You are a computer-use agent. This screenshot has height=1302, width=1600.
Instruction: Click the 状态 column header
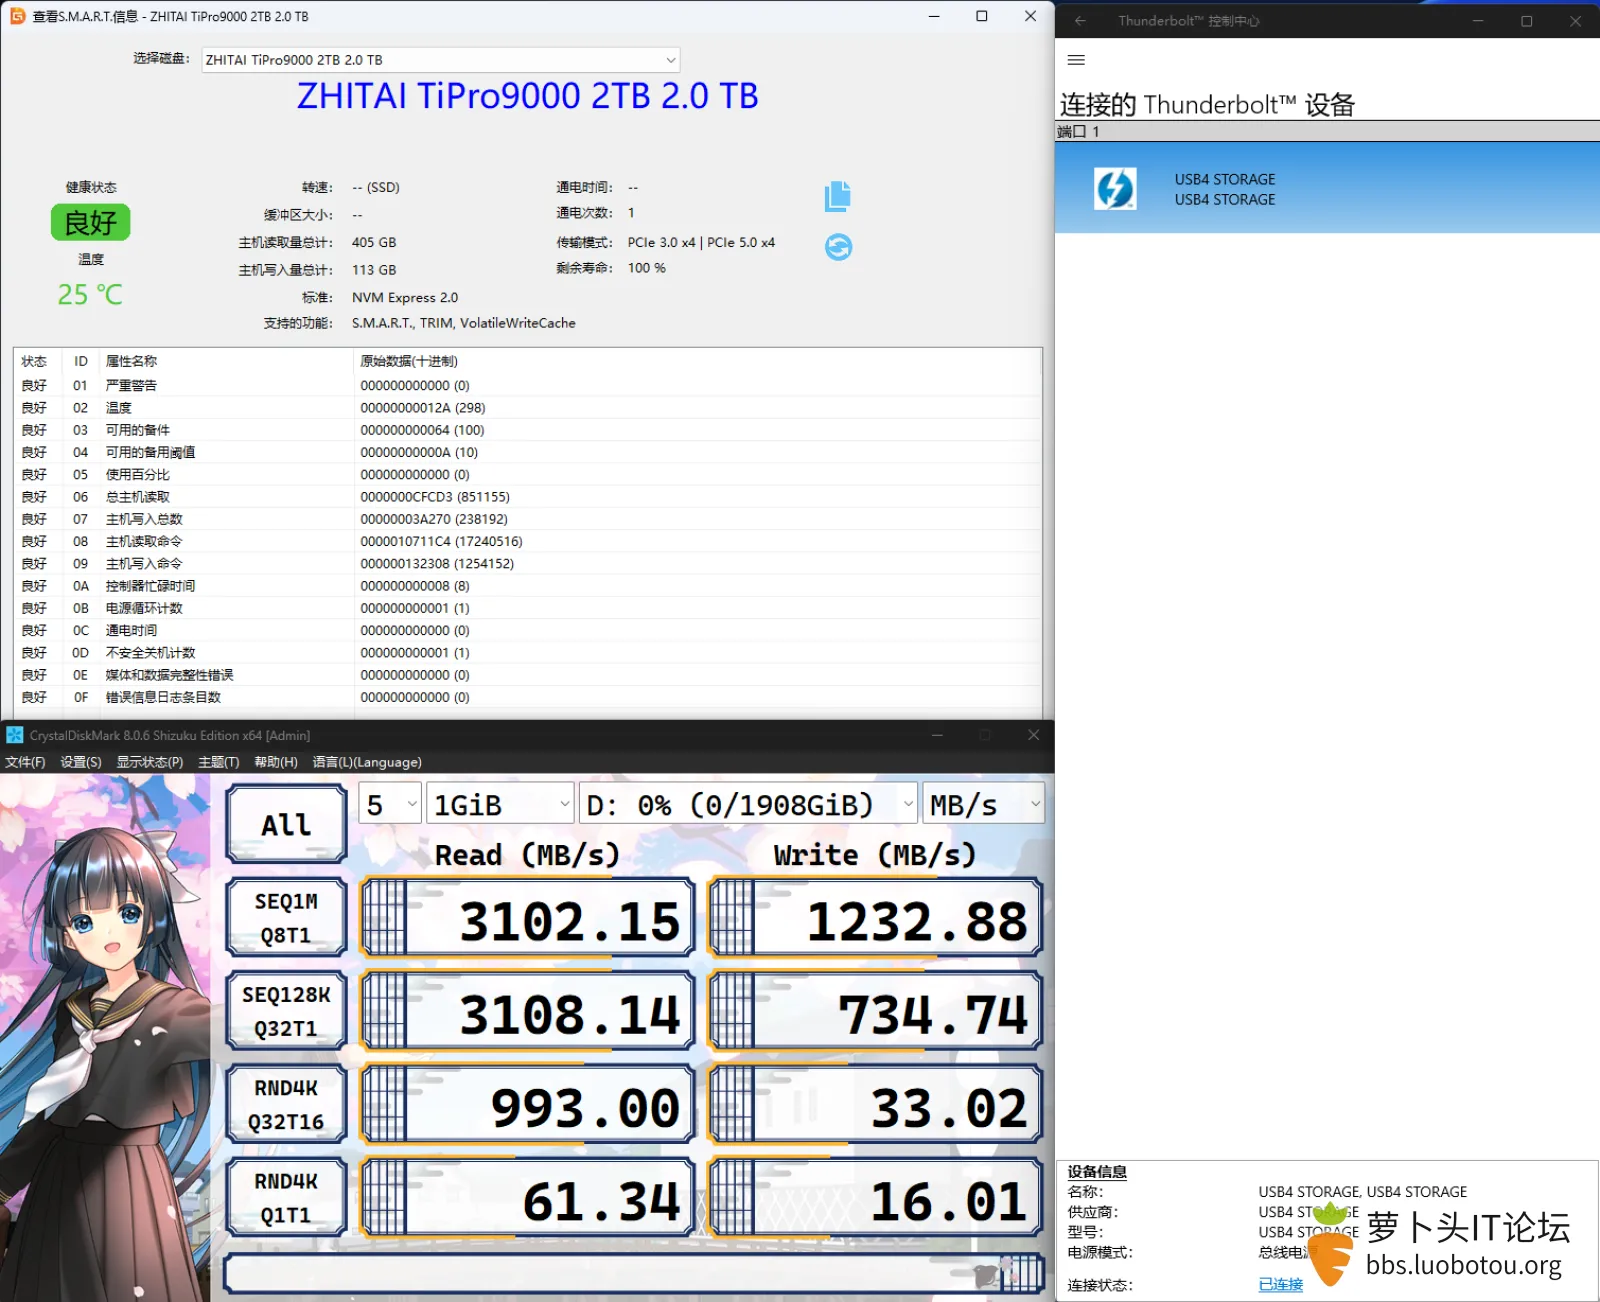(34, 361)
